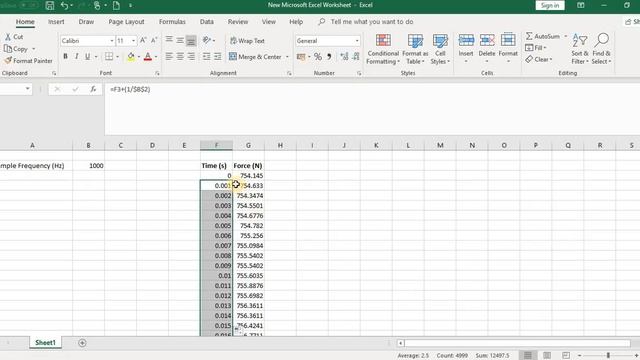
Task: Increase font size with large A icon
Action: tap(143, 40)
